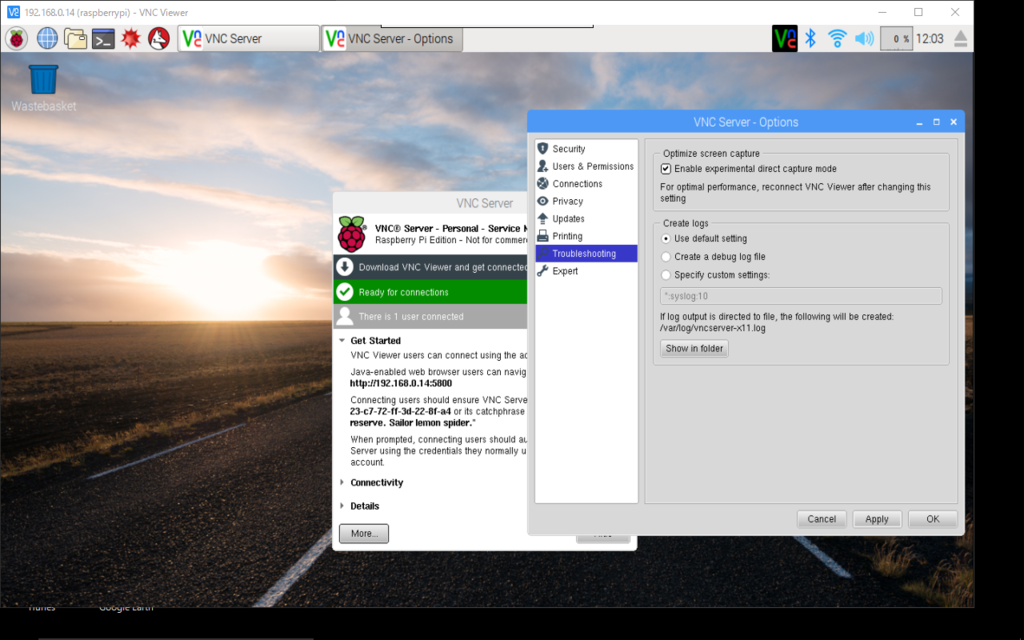Click the eject icon in the panel

click(960, 39)
